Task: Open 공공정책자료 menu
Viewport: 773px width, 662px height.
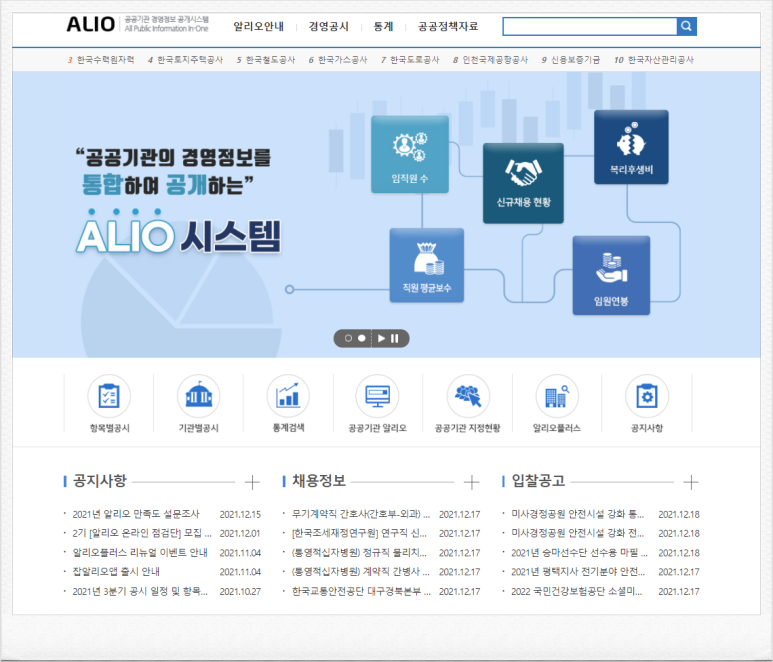Action: pos(448,26)
